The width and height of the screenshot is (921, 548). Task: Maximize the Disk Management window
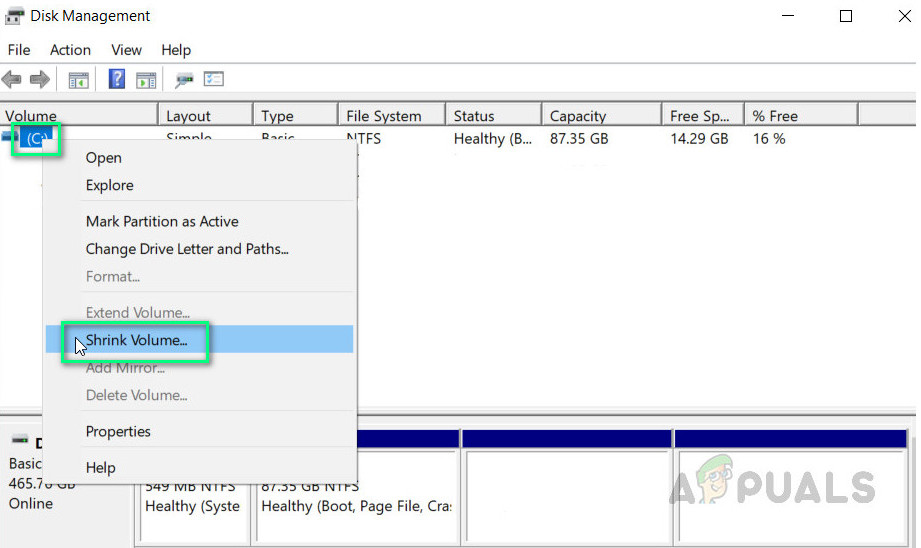(846, 16)
